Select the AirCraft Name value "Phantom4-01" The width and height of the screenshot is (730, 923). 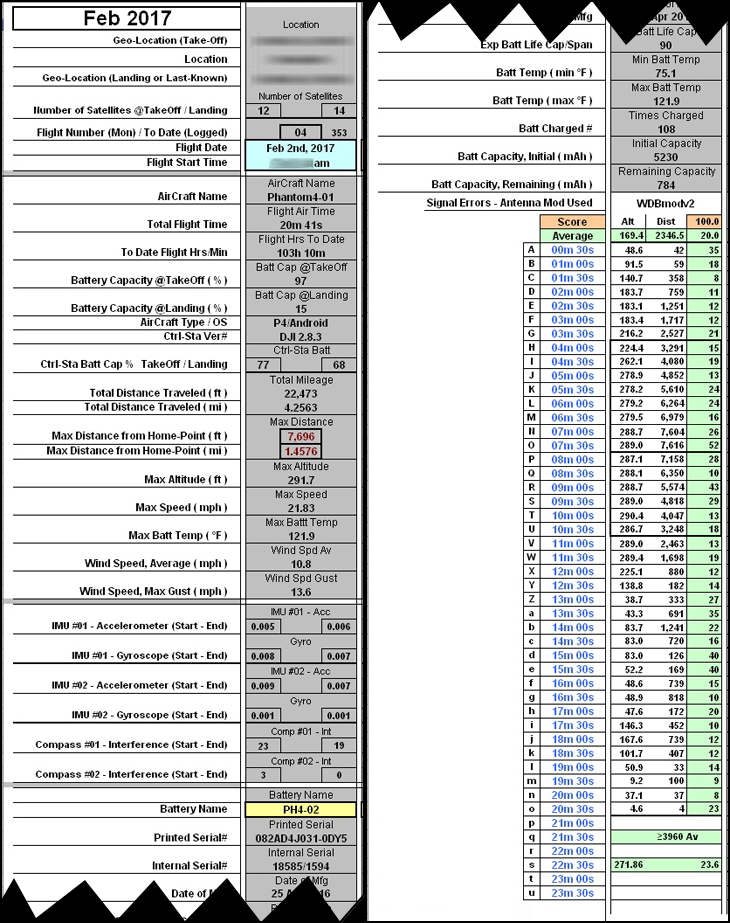pos(301,197)
